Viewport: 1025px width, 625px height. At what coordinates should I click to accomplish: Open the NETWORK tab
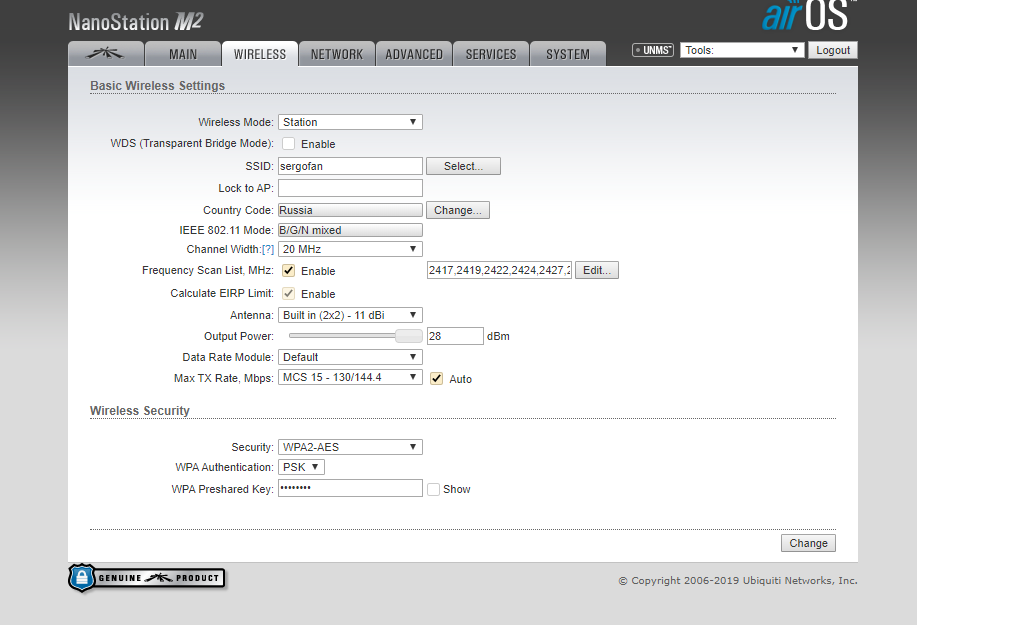coord(337,54)
